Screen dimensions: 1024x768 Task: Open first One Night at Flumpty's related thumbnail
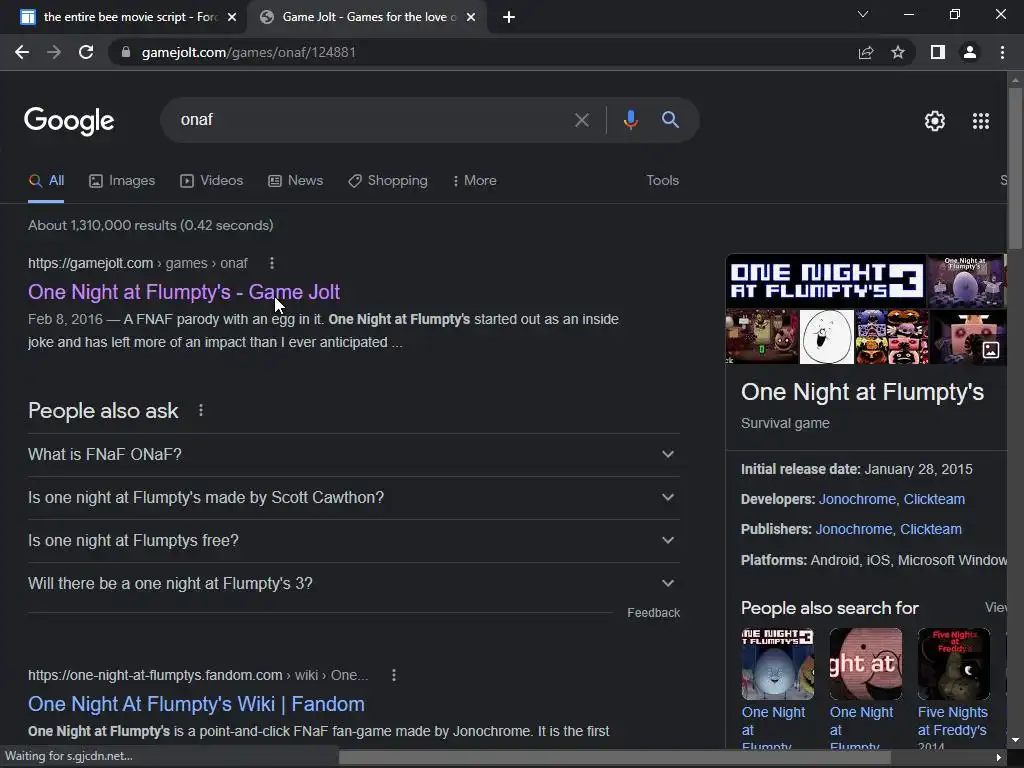point(777,664)
